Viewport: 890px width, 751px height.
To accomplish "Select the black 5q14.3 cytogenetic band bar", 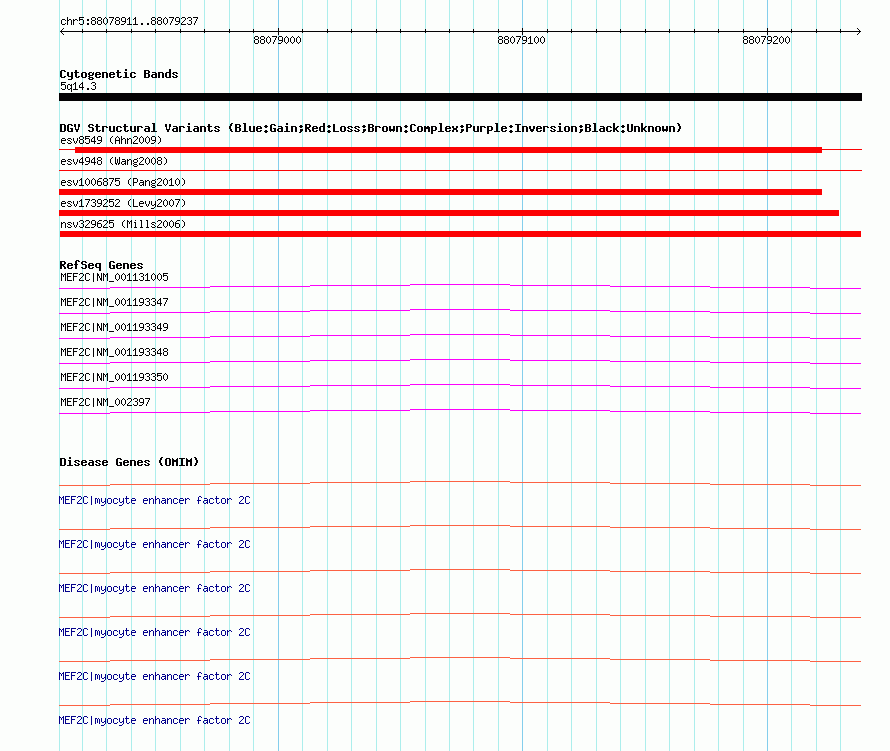I will [460, 97].
